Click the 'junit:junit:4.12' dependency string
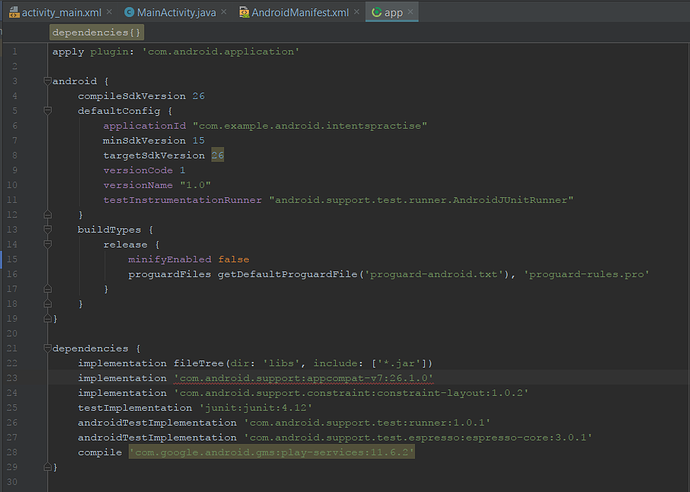Viewport: 690px width, 492px height. [x=256, y=408]
